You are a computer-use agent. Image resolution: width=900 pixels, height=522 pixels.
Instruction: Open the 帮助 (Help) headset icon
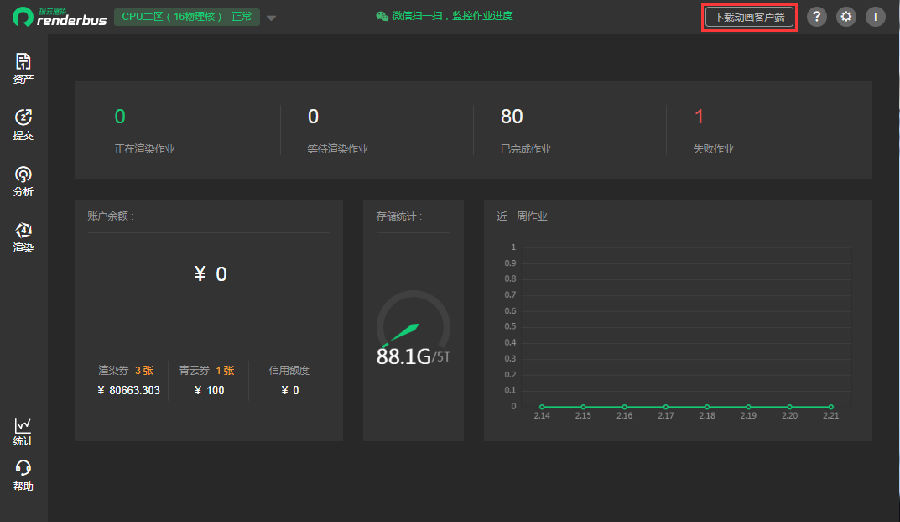tap(23, 474)
